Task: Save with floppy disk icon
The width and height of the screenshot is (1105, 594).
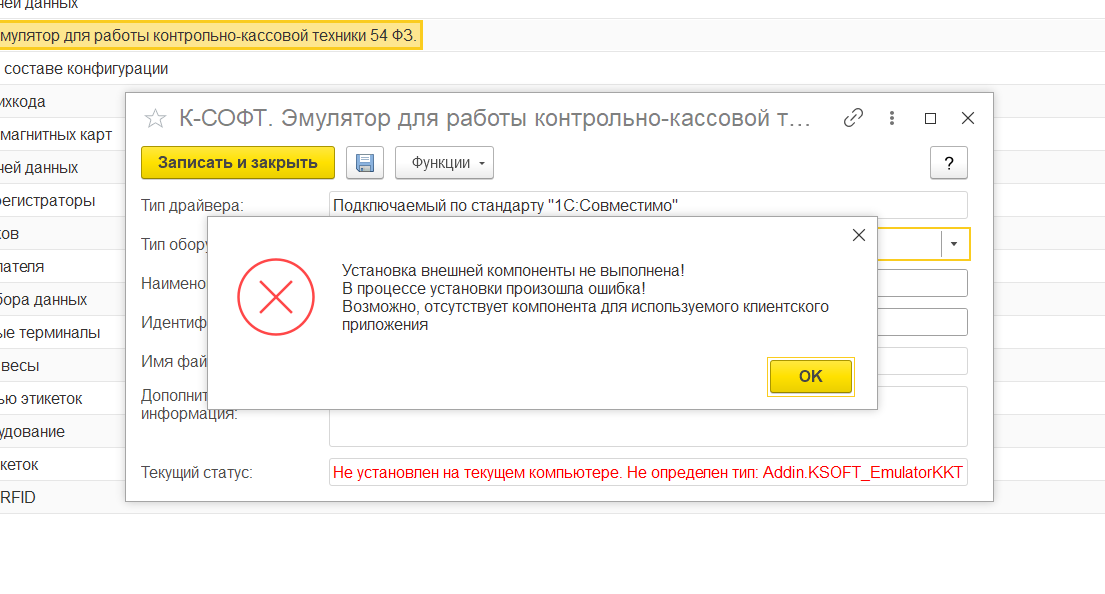Action: coord(364,163)
